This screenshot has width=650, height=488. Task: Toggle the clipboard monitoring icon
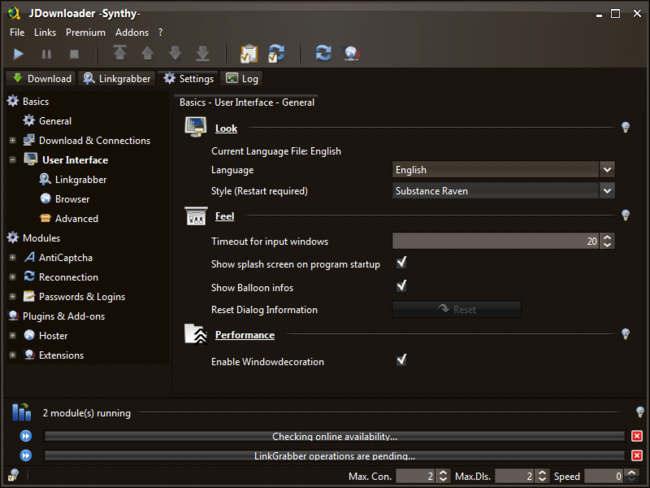pyautogui.click(x=249, y=53)
